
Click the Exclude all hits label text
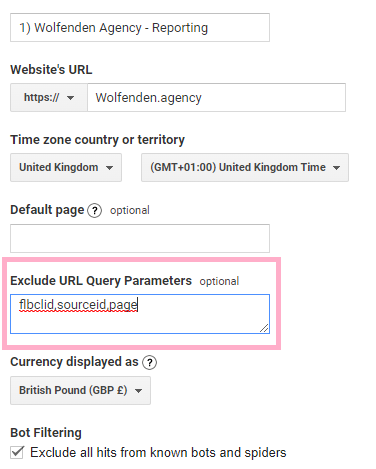pyautogui.click(x=158, y=453)
